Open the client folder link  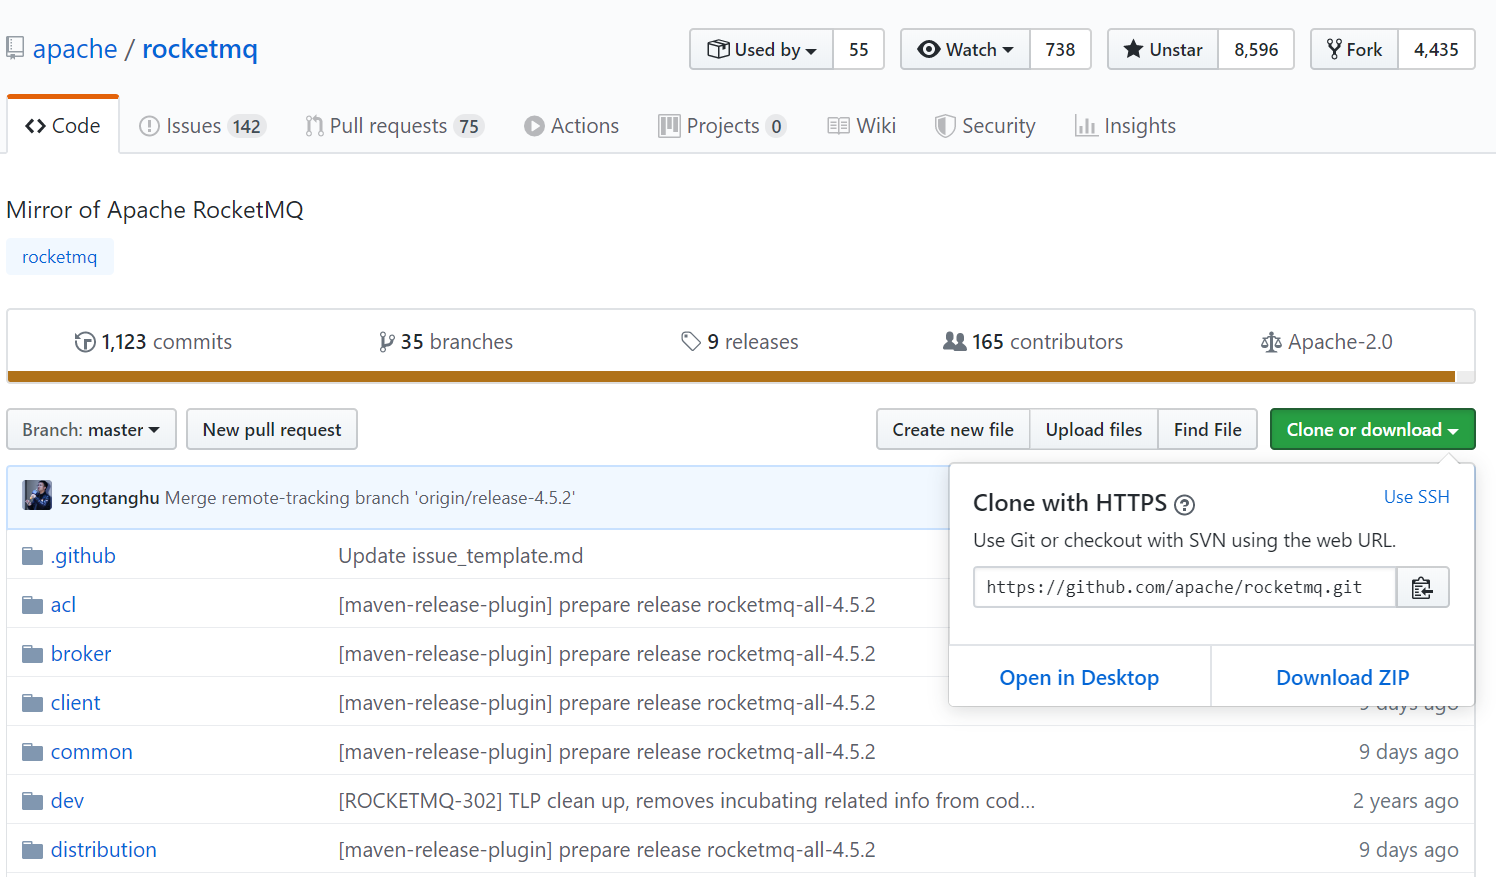tap(76, 703)
